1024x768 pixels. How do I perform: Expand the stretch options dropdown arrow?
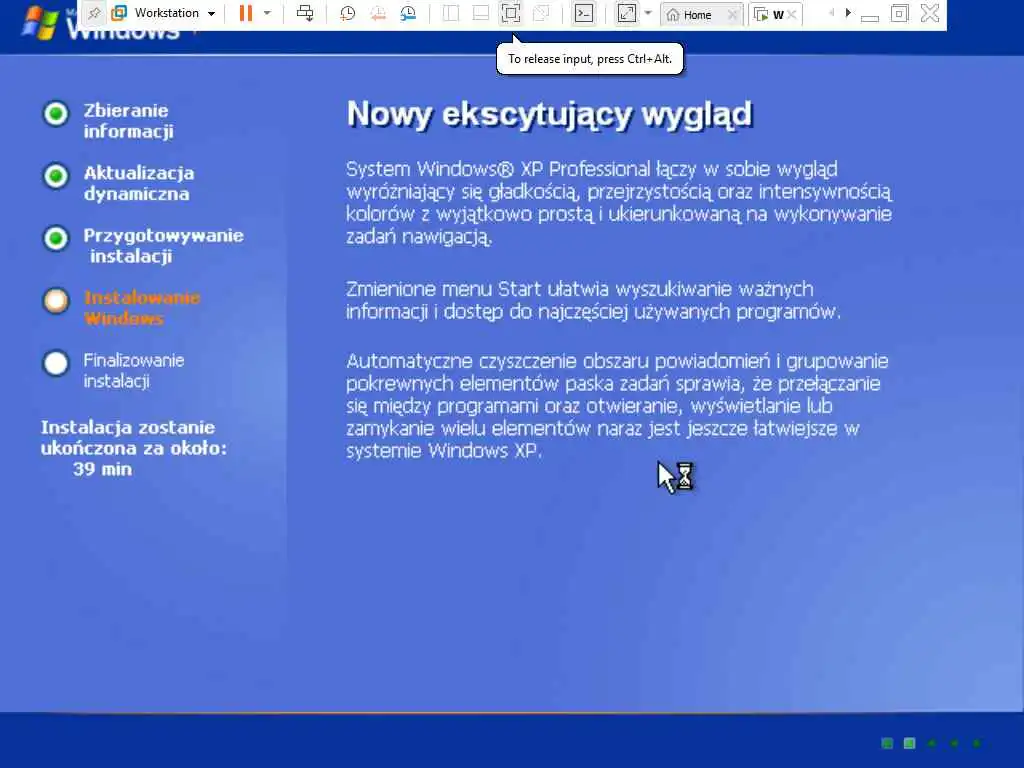[648, 13]
